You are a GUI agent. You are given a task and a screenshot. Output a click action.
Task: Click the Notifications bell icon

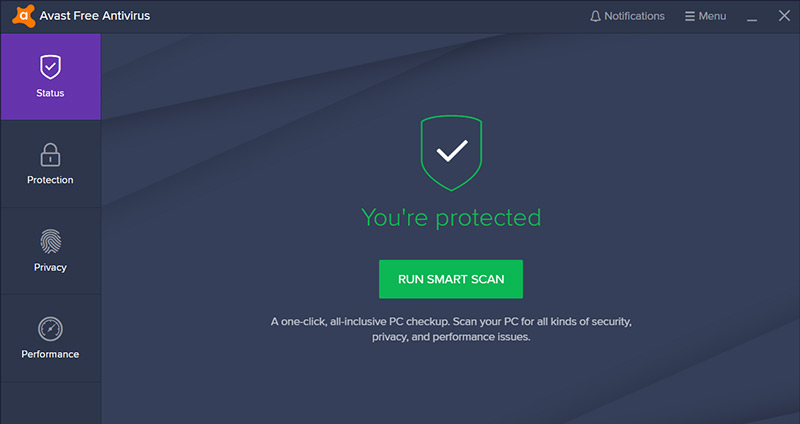pos(595,16)
